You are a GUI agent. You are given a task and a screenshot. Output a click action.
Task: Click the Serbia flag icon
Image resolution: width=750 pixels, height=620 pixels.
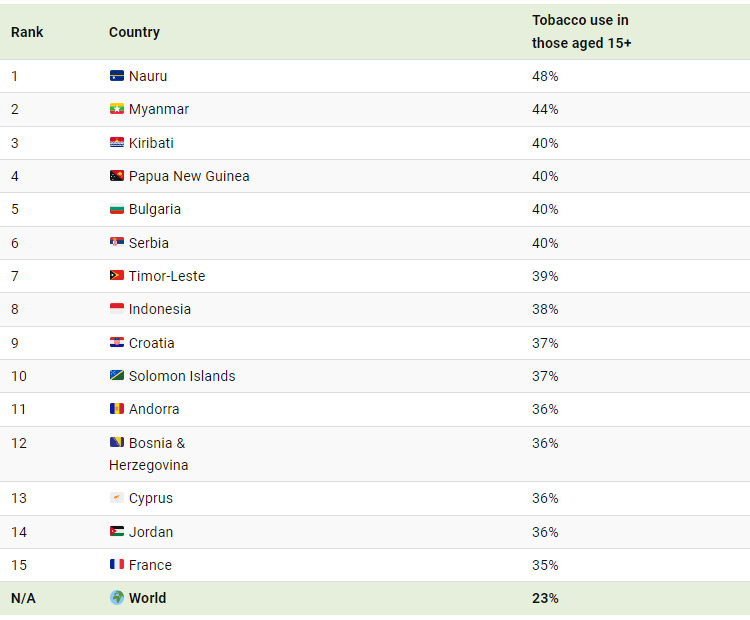point(116,243)
